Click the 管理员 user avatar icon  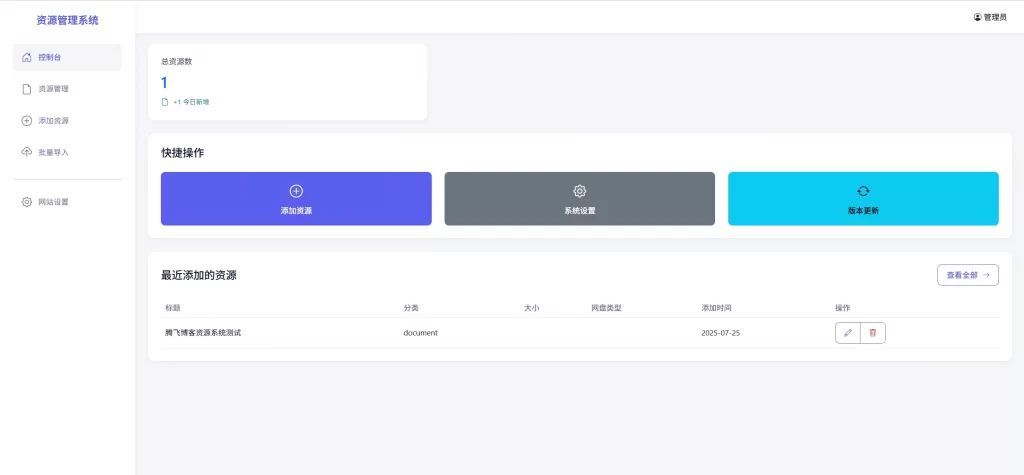point(978,18)
